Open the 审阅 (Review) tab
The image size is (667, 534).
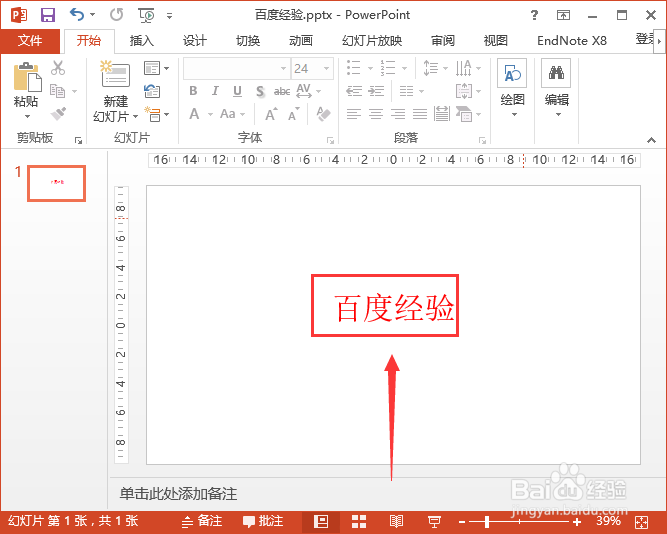click(442, 41)
